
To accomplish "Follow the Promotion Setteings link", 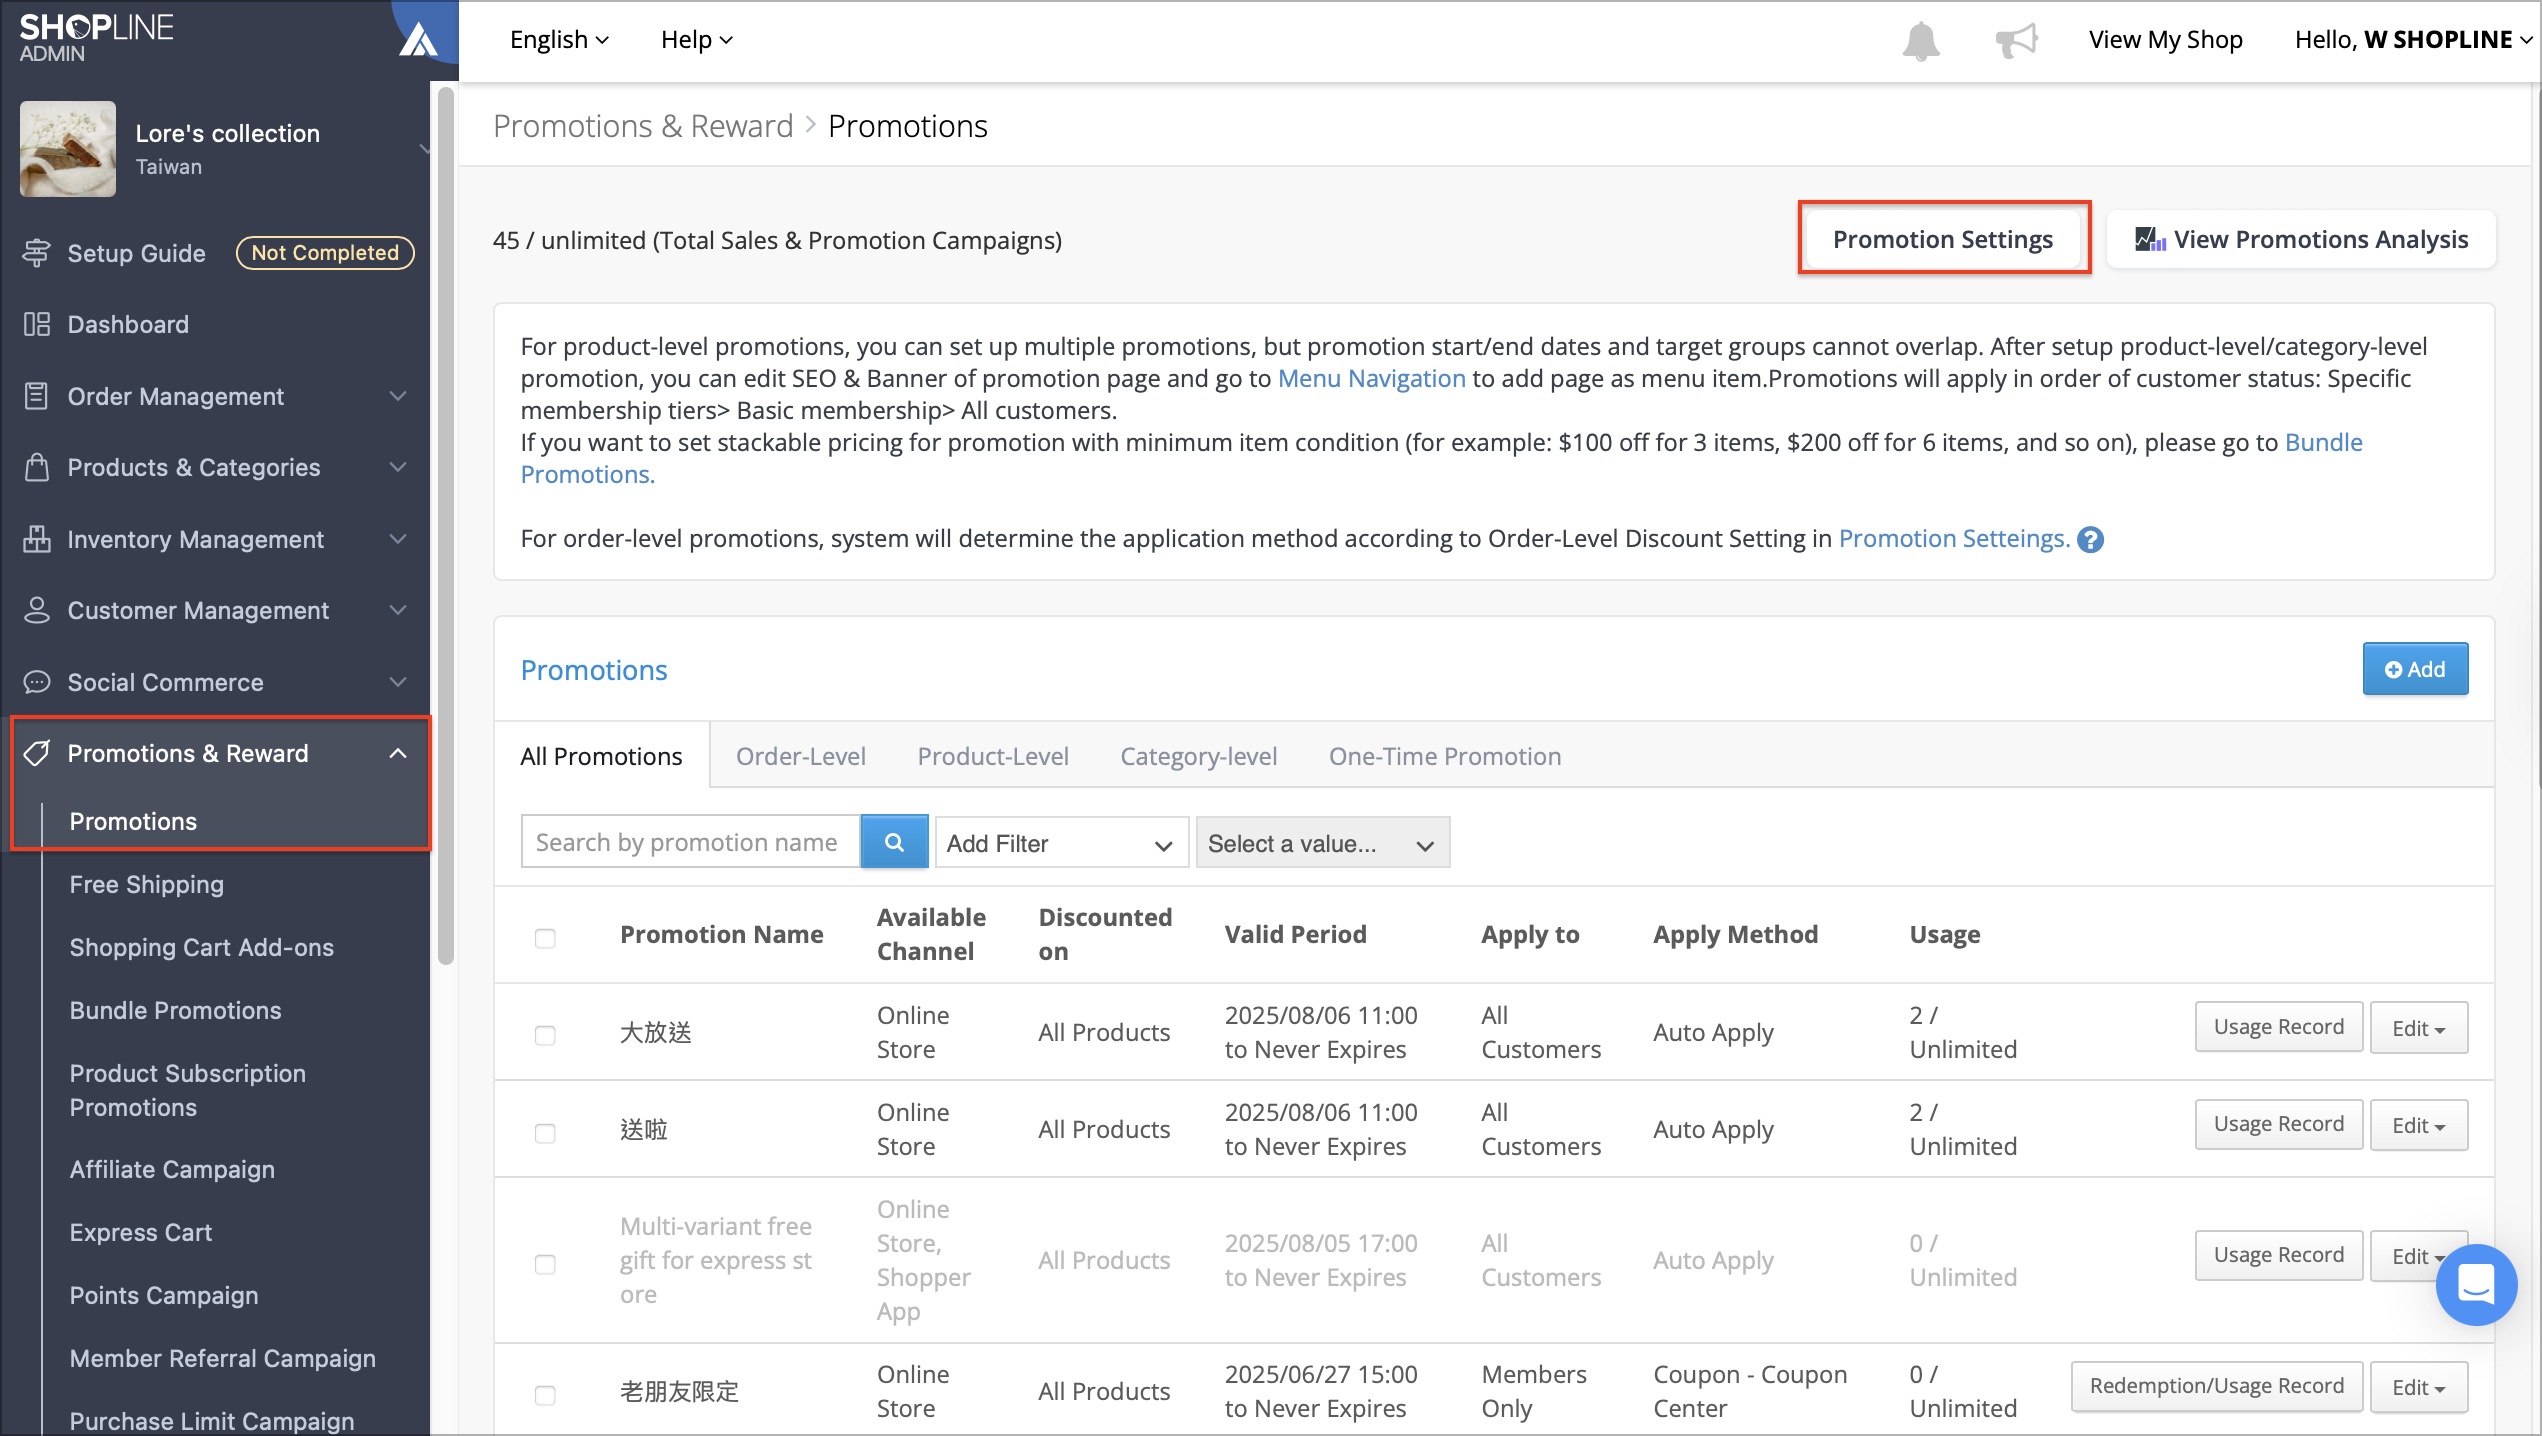I will coord(1954,539).
